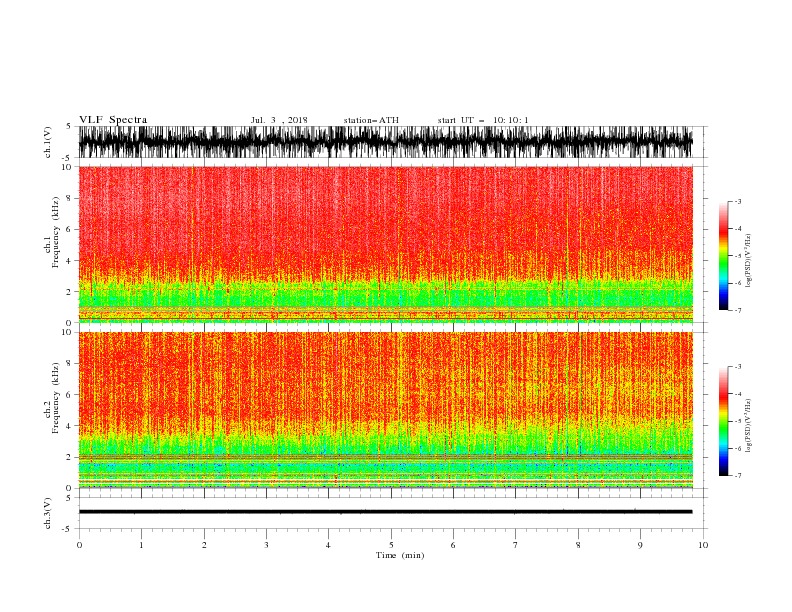Click time axis tick label "8"
This screenshot has width=792, height=612.
(x=578, y=545)
